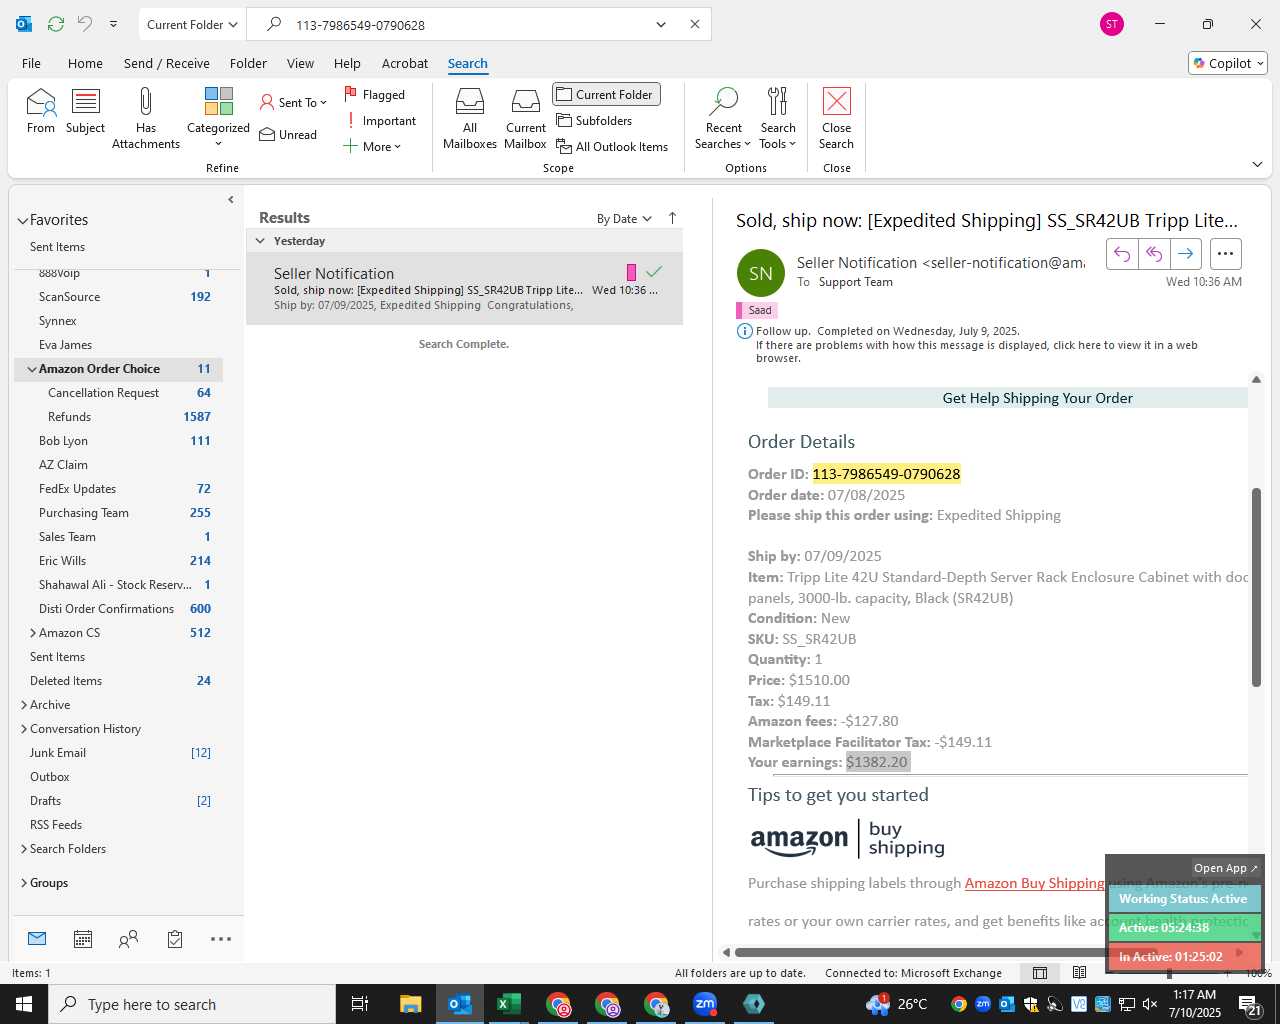Set search scope to All Mailboxes
The width and height of the screenshot is (1280, 1024).
click(470, 118)
